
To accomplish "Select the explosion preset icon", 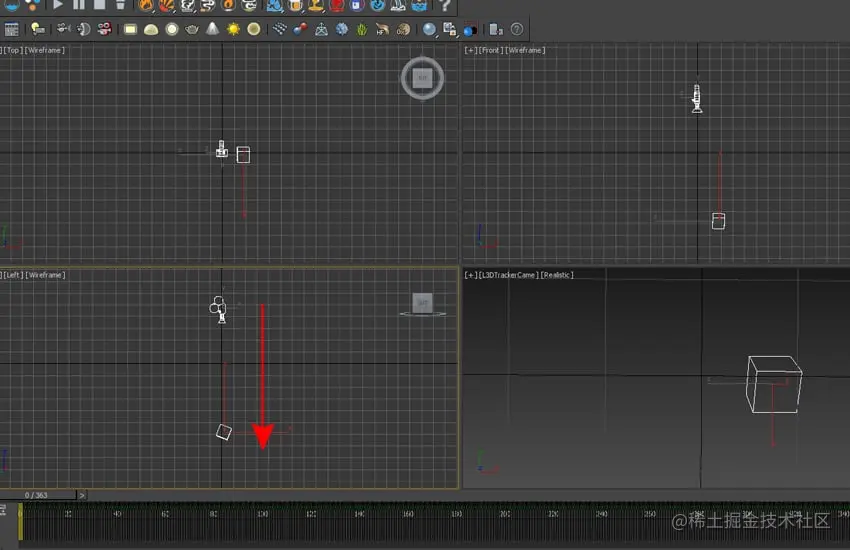I will tap(166, 5).
